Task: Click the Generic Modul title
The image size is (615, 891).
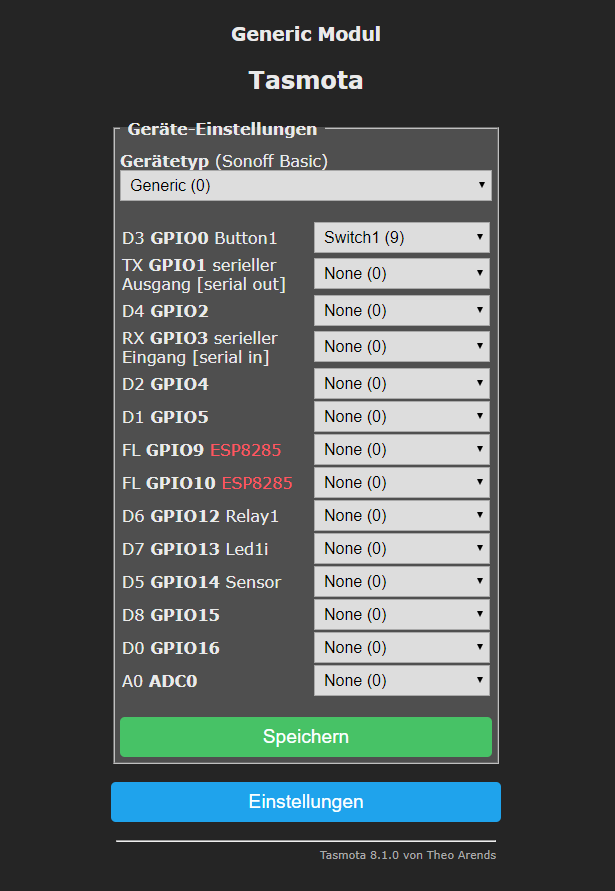Action: [x=305, y=34]
